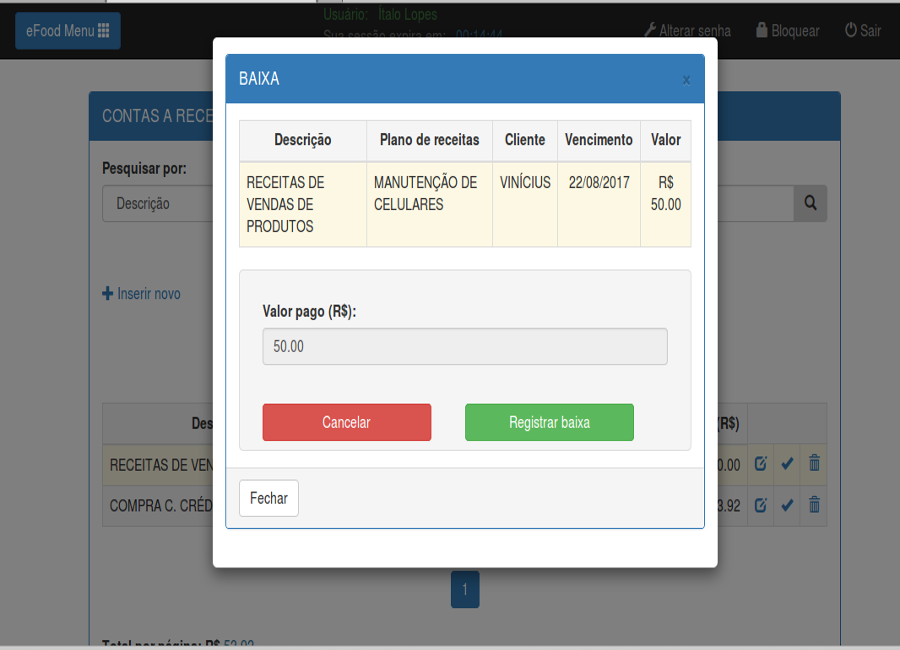Click edit icon in second table row
Viewport: 900px width, 650px height.
pos(760,505)
